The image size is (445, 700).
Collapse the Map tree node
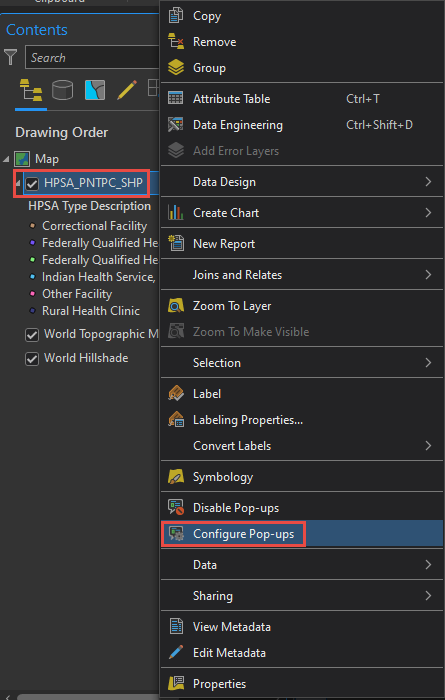tap(6, 159)
